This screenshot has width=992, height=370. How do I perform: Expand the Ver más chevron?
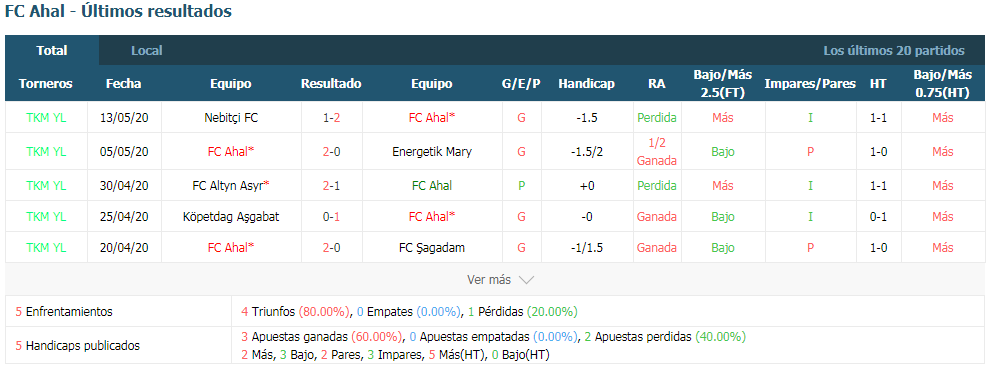coord(526,280)
